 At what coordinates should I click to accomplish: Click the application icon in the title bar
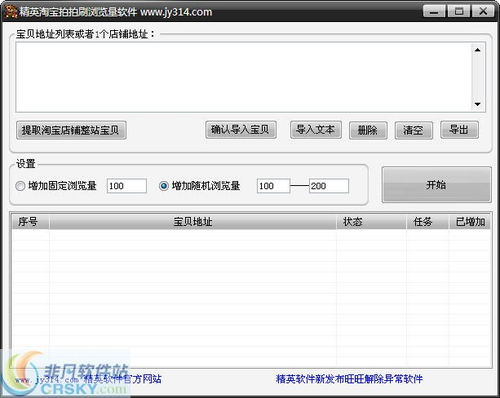coord(11,12)
